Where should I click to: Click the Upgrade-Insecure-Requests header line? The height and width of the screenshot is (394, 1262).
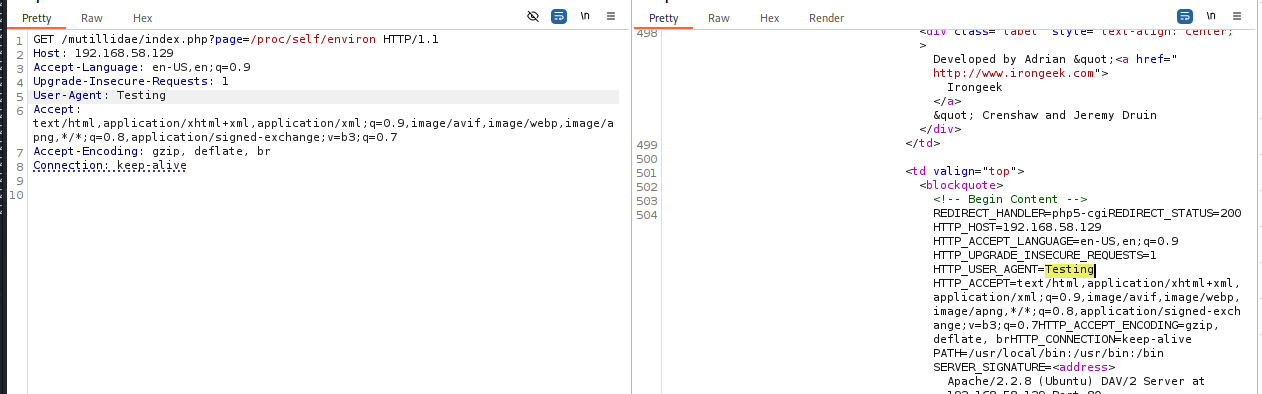(131, 81)
